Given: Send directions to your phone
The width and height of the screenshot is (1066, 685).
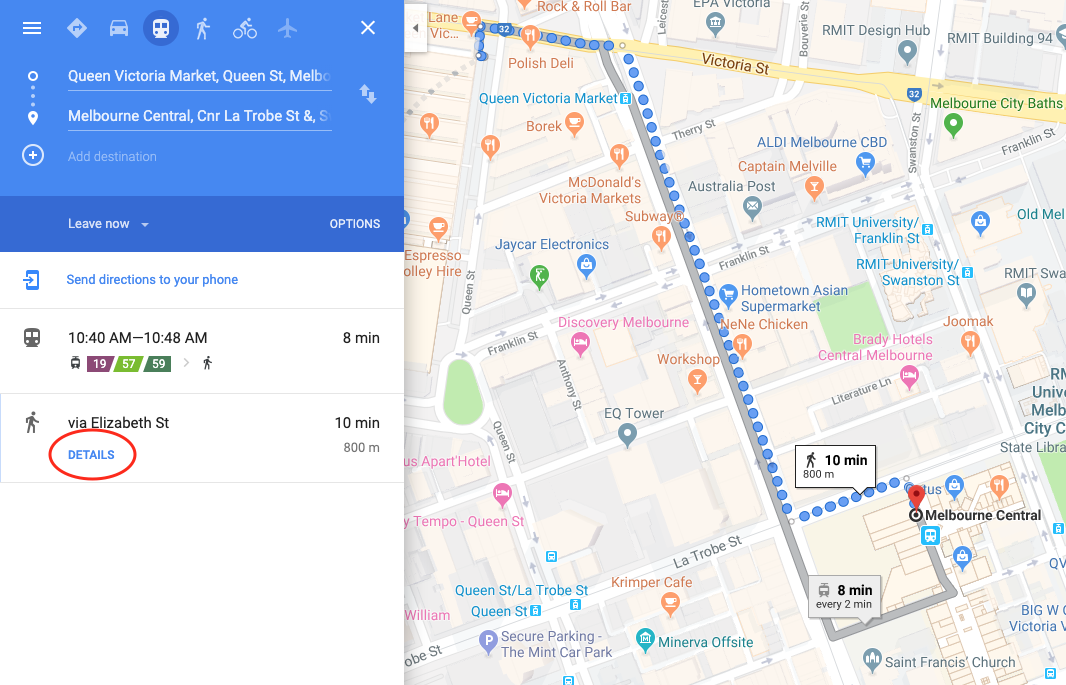Looking at the screenshot, I should [152, 279].
